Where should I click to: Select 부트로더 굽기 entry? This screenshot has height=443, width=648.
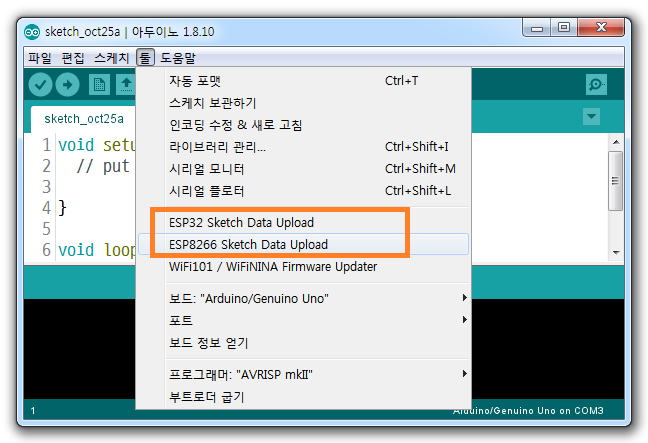(x=304, y=397)
